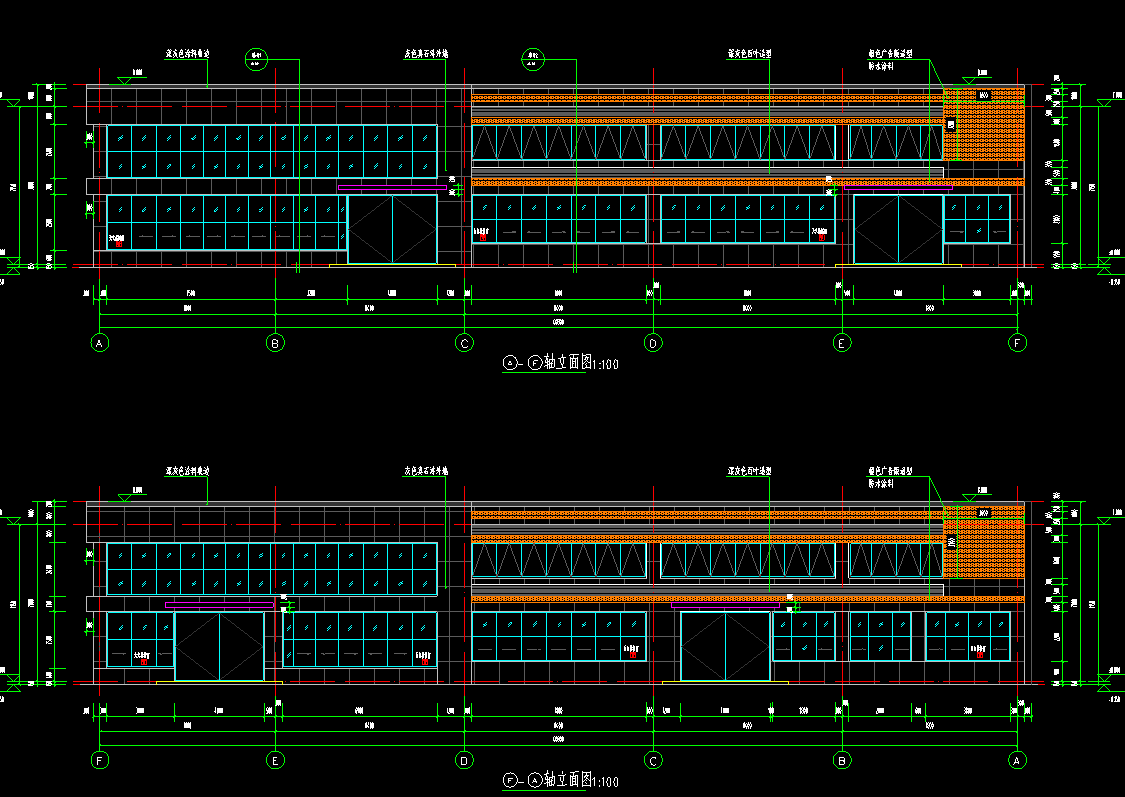Select right double door in upper elevation
This screenshot has height=797, width=1125.
pyautogui.click(x=897, y=229)
